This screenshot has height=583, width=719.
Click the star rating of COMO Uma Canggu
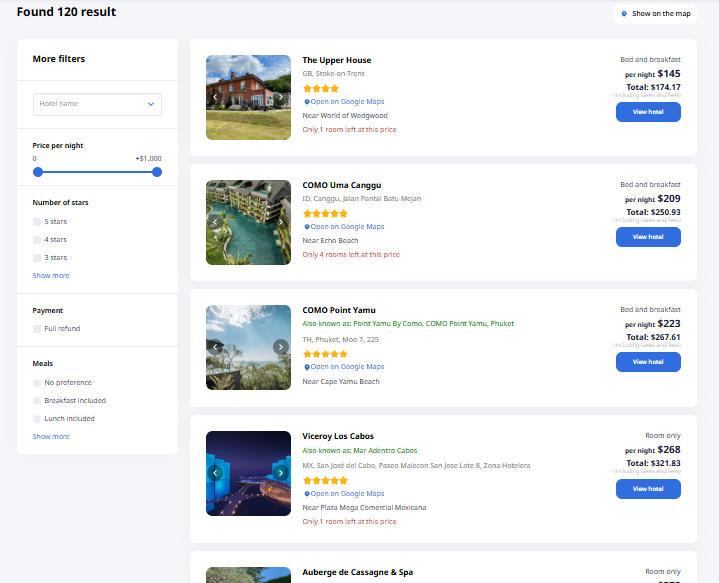(x=325, y=213)
